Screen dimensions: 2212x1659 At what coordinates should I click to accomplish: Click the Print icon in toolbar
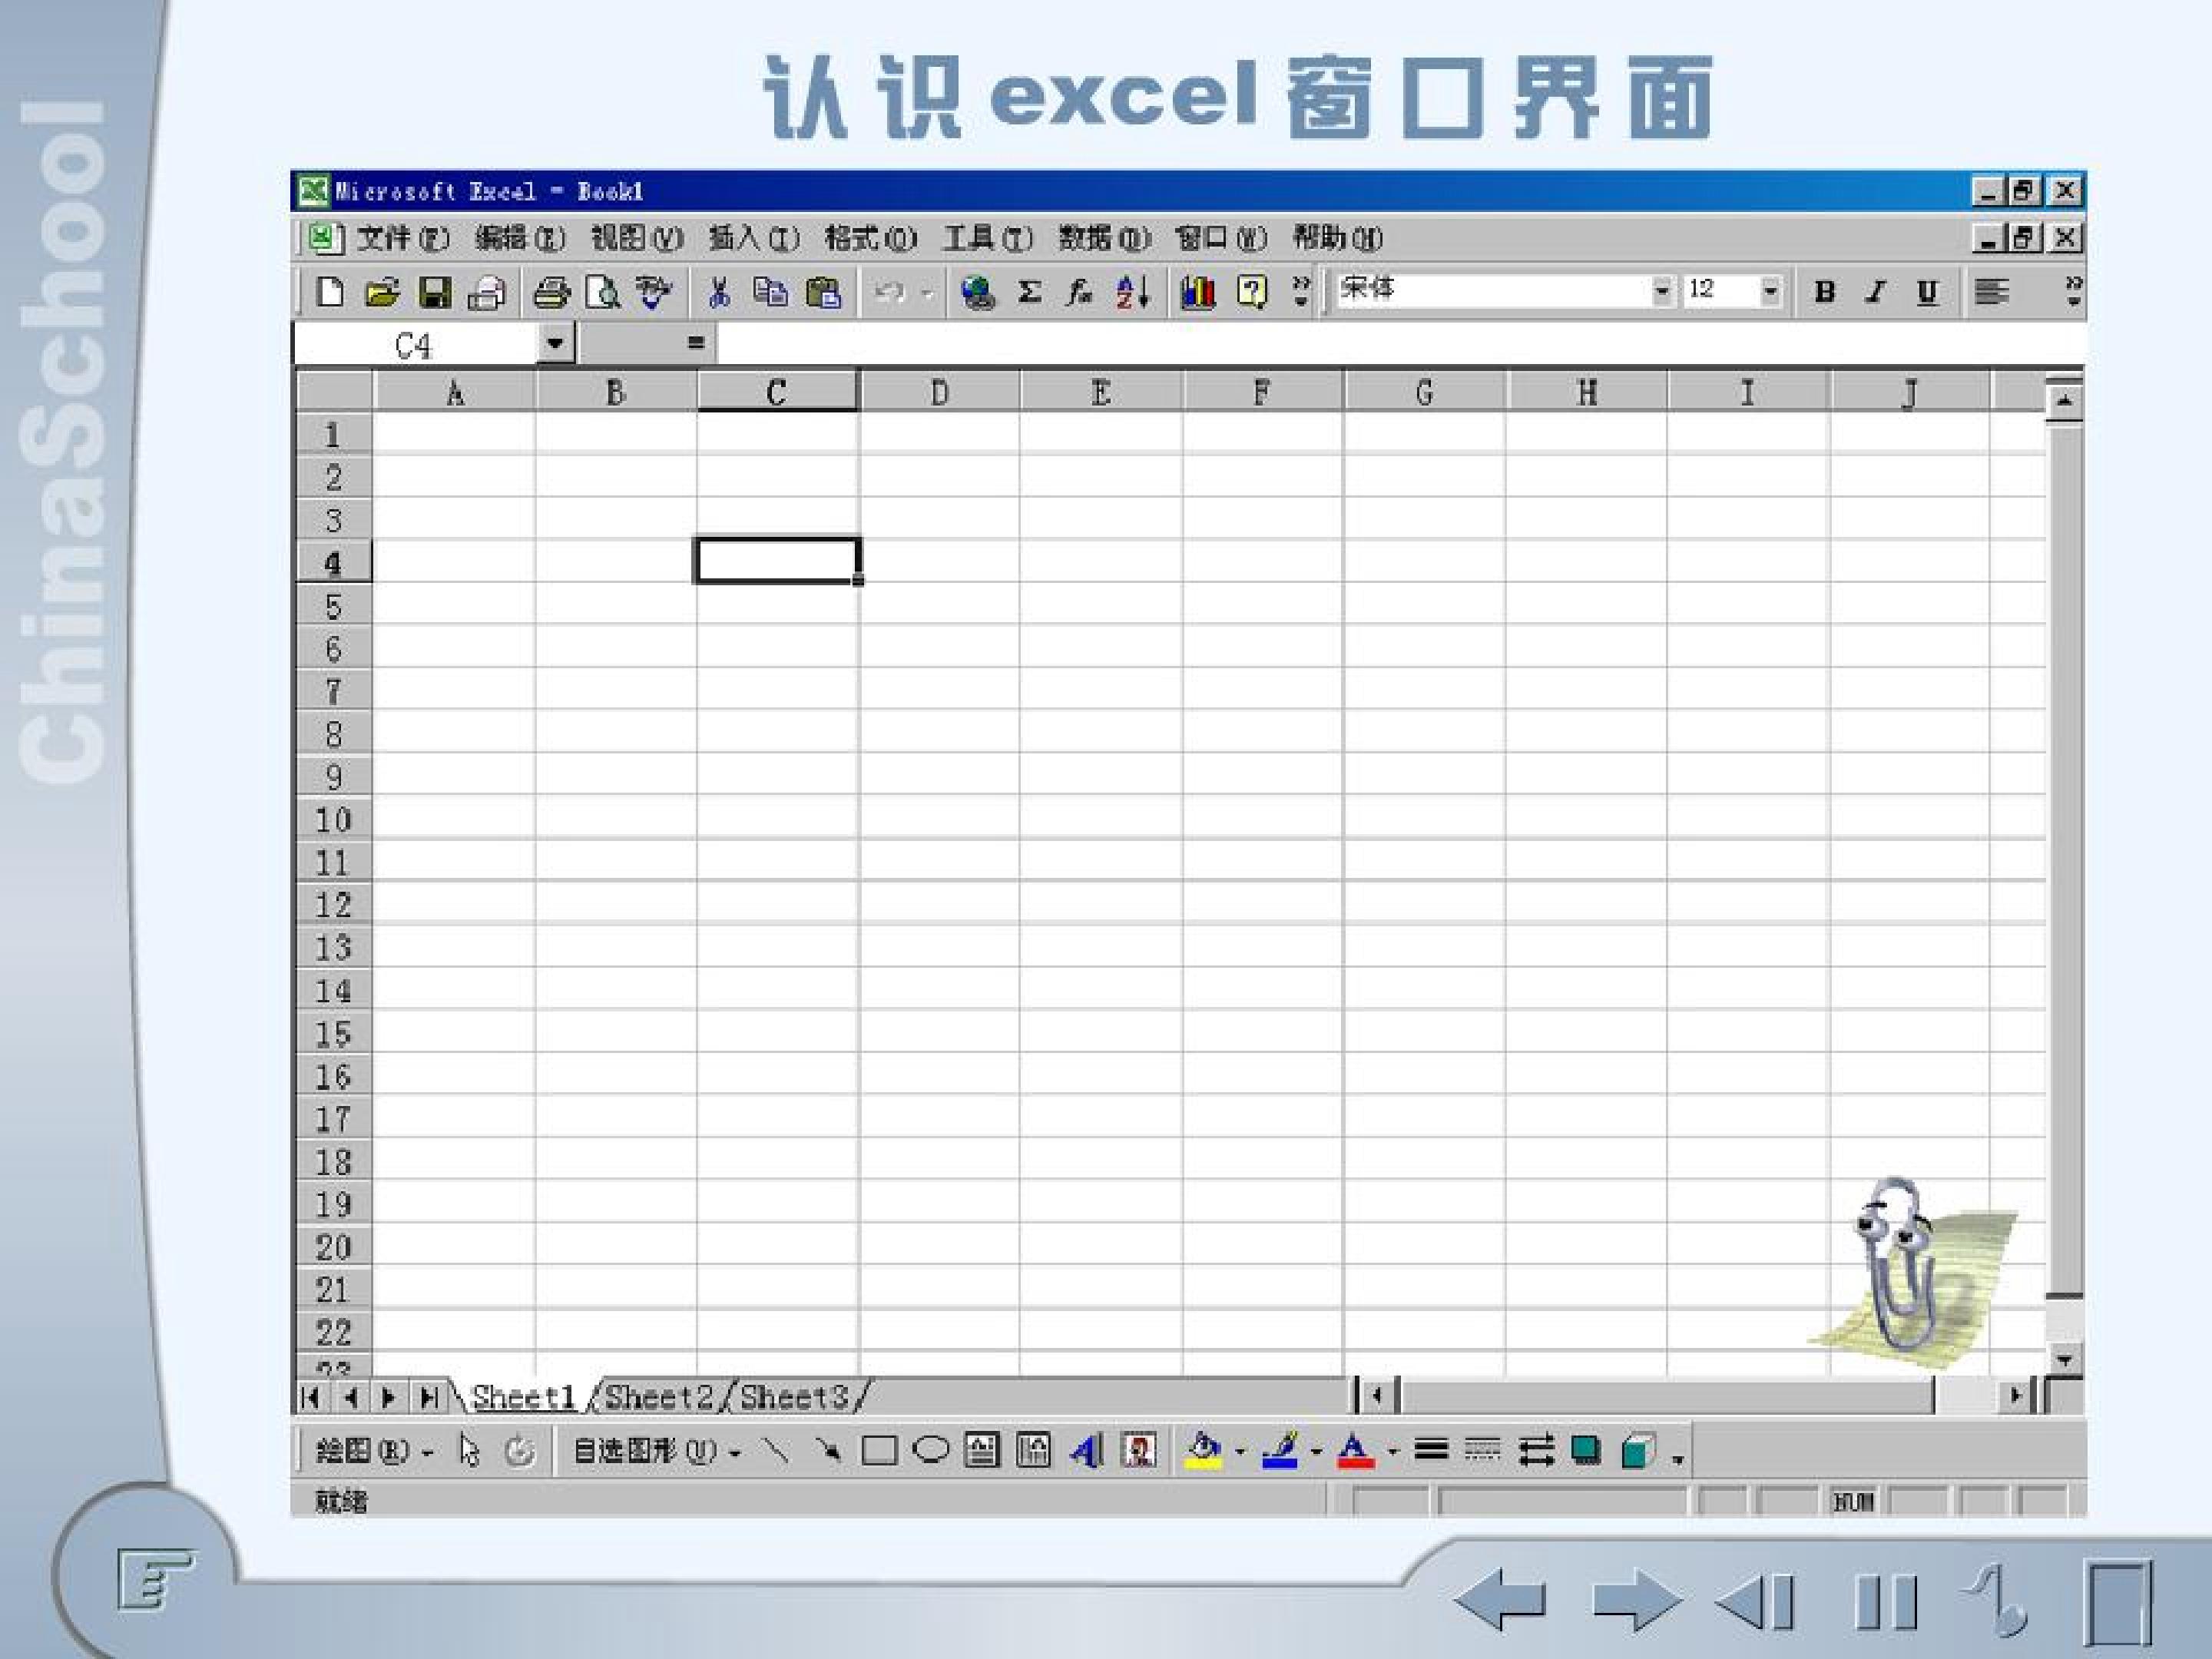coord(551,293)
